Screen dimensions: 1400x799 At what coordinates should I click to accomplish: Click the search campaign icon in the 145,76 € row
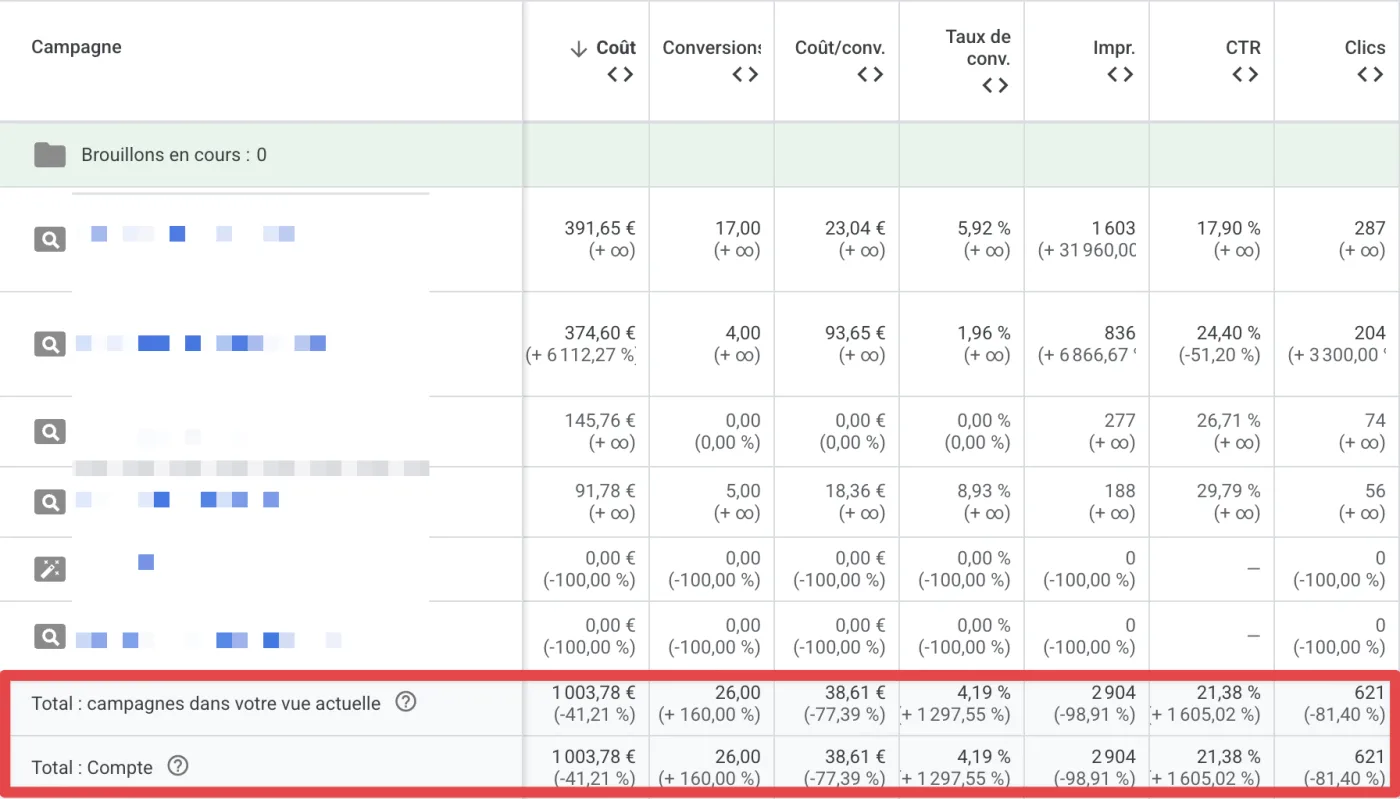point(49,432)
